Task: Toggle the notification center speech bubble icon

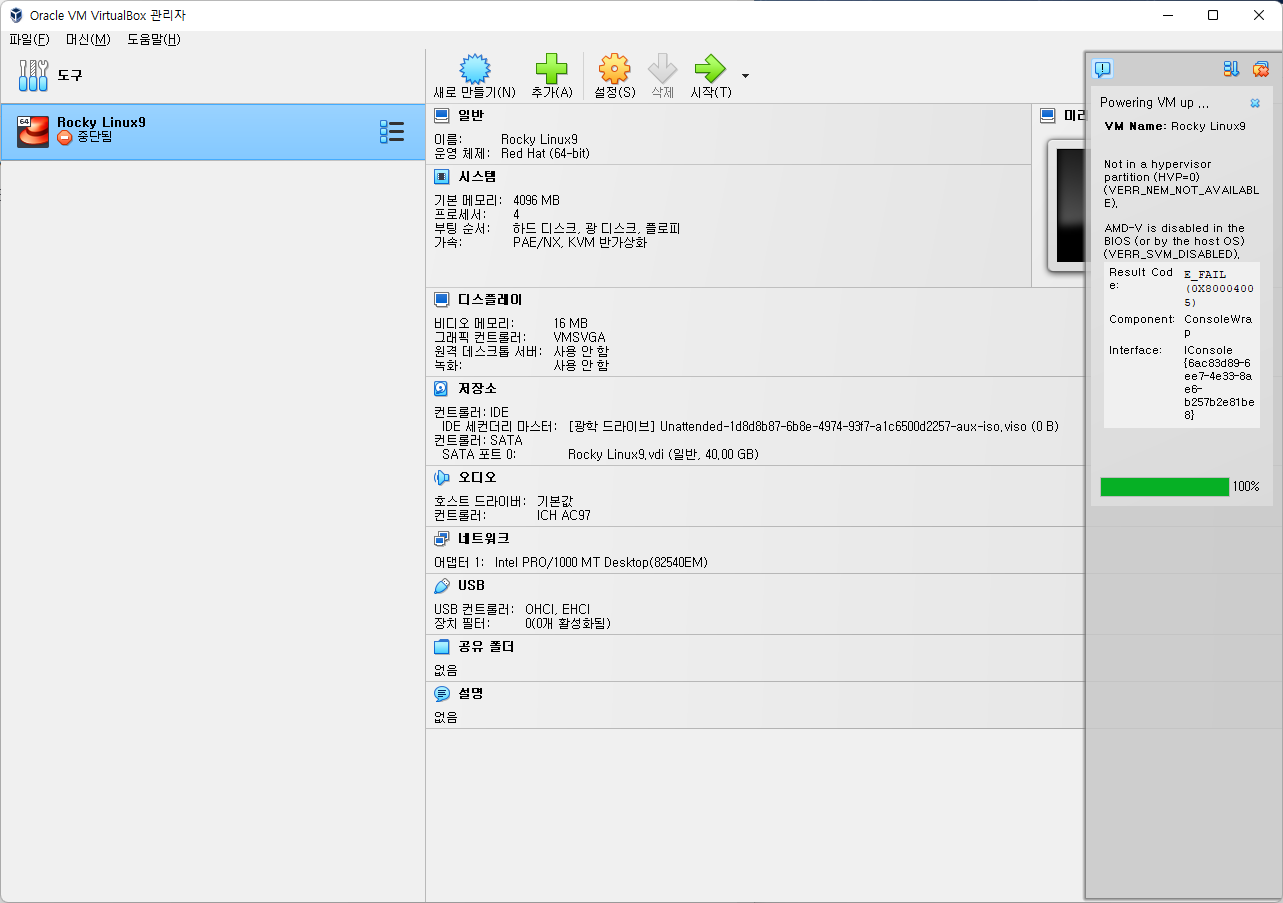Action: click(1102, 69)
